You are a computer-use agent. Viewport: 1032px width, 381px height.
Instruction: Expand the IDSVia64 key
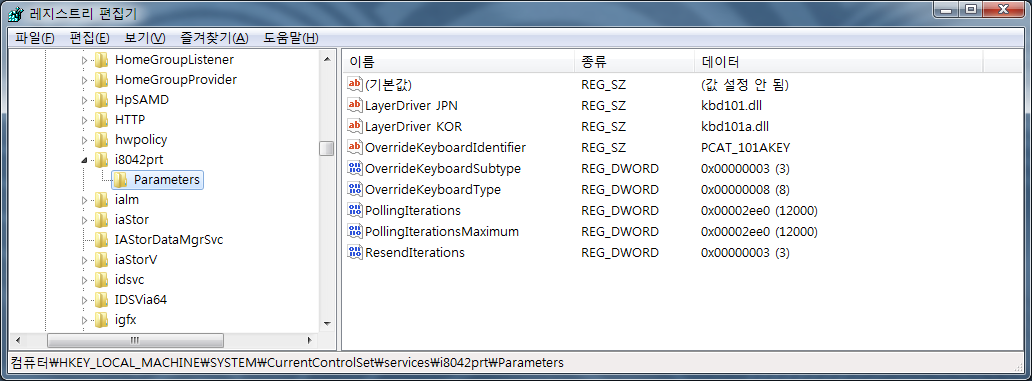84,300
